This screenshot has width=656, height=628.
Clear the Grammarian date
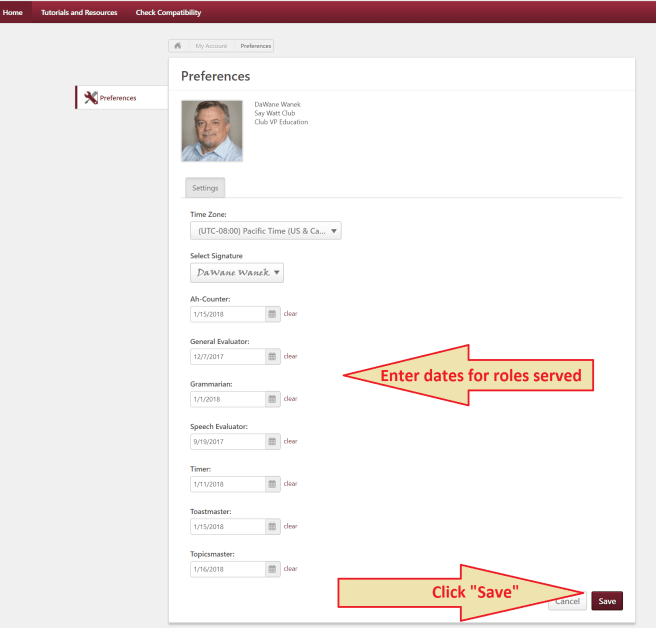291,399
